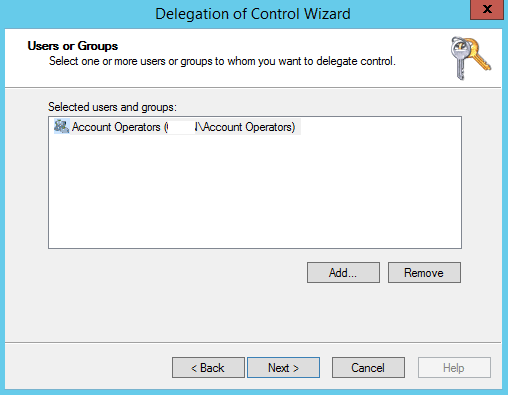
Task: Remove the selected group from list
Action: coord(424,273)
